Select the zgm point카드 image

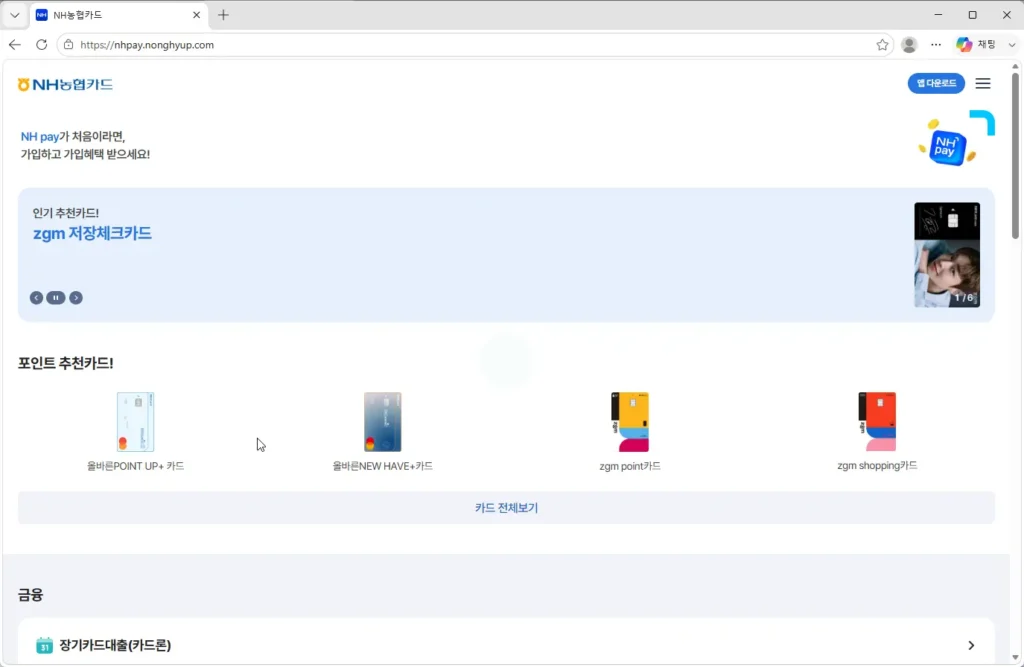(630, 422)
